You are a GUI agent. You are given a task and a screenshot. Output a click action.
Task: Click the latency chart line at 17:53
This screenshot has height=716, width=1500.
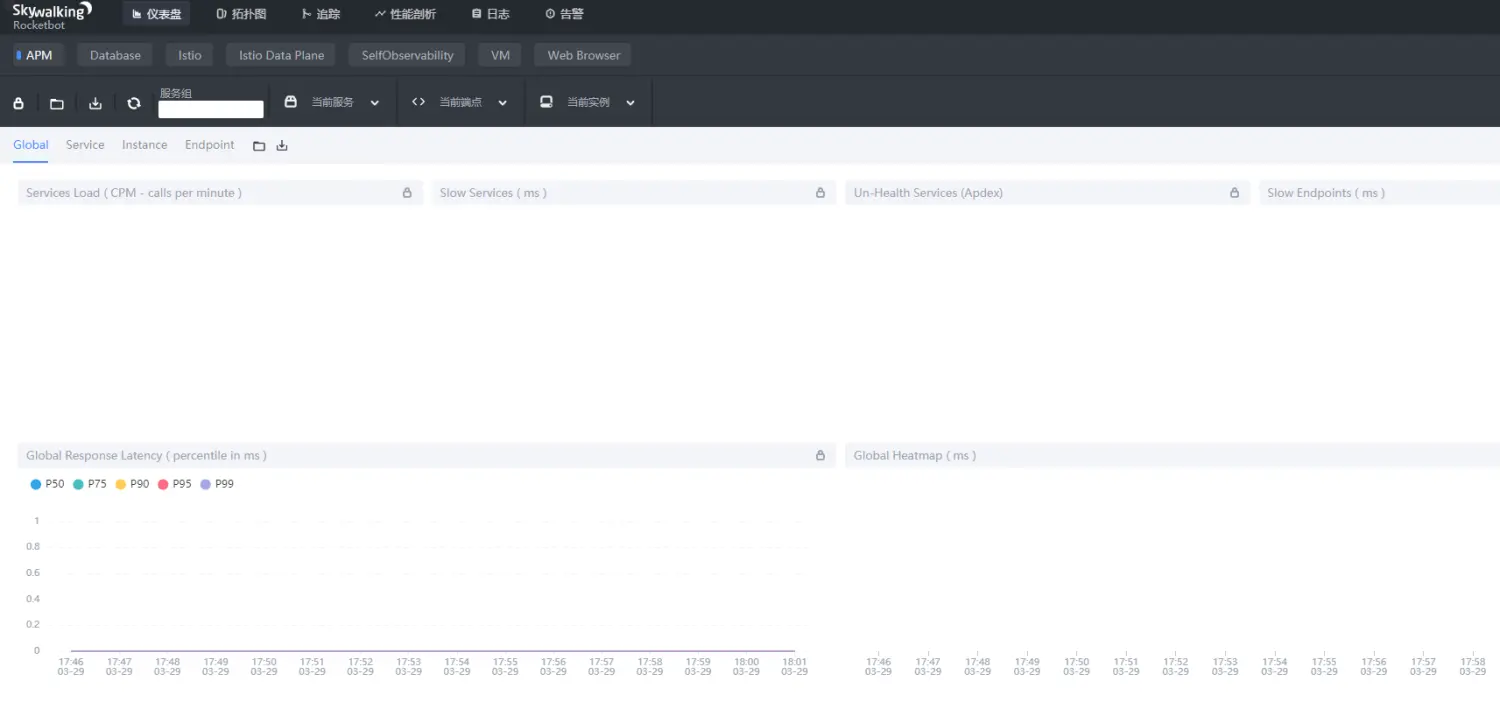tap(409, 651)
